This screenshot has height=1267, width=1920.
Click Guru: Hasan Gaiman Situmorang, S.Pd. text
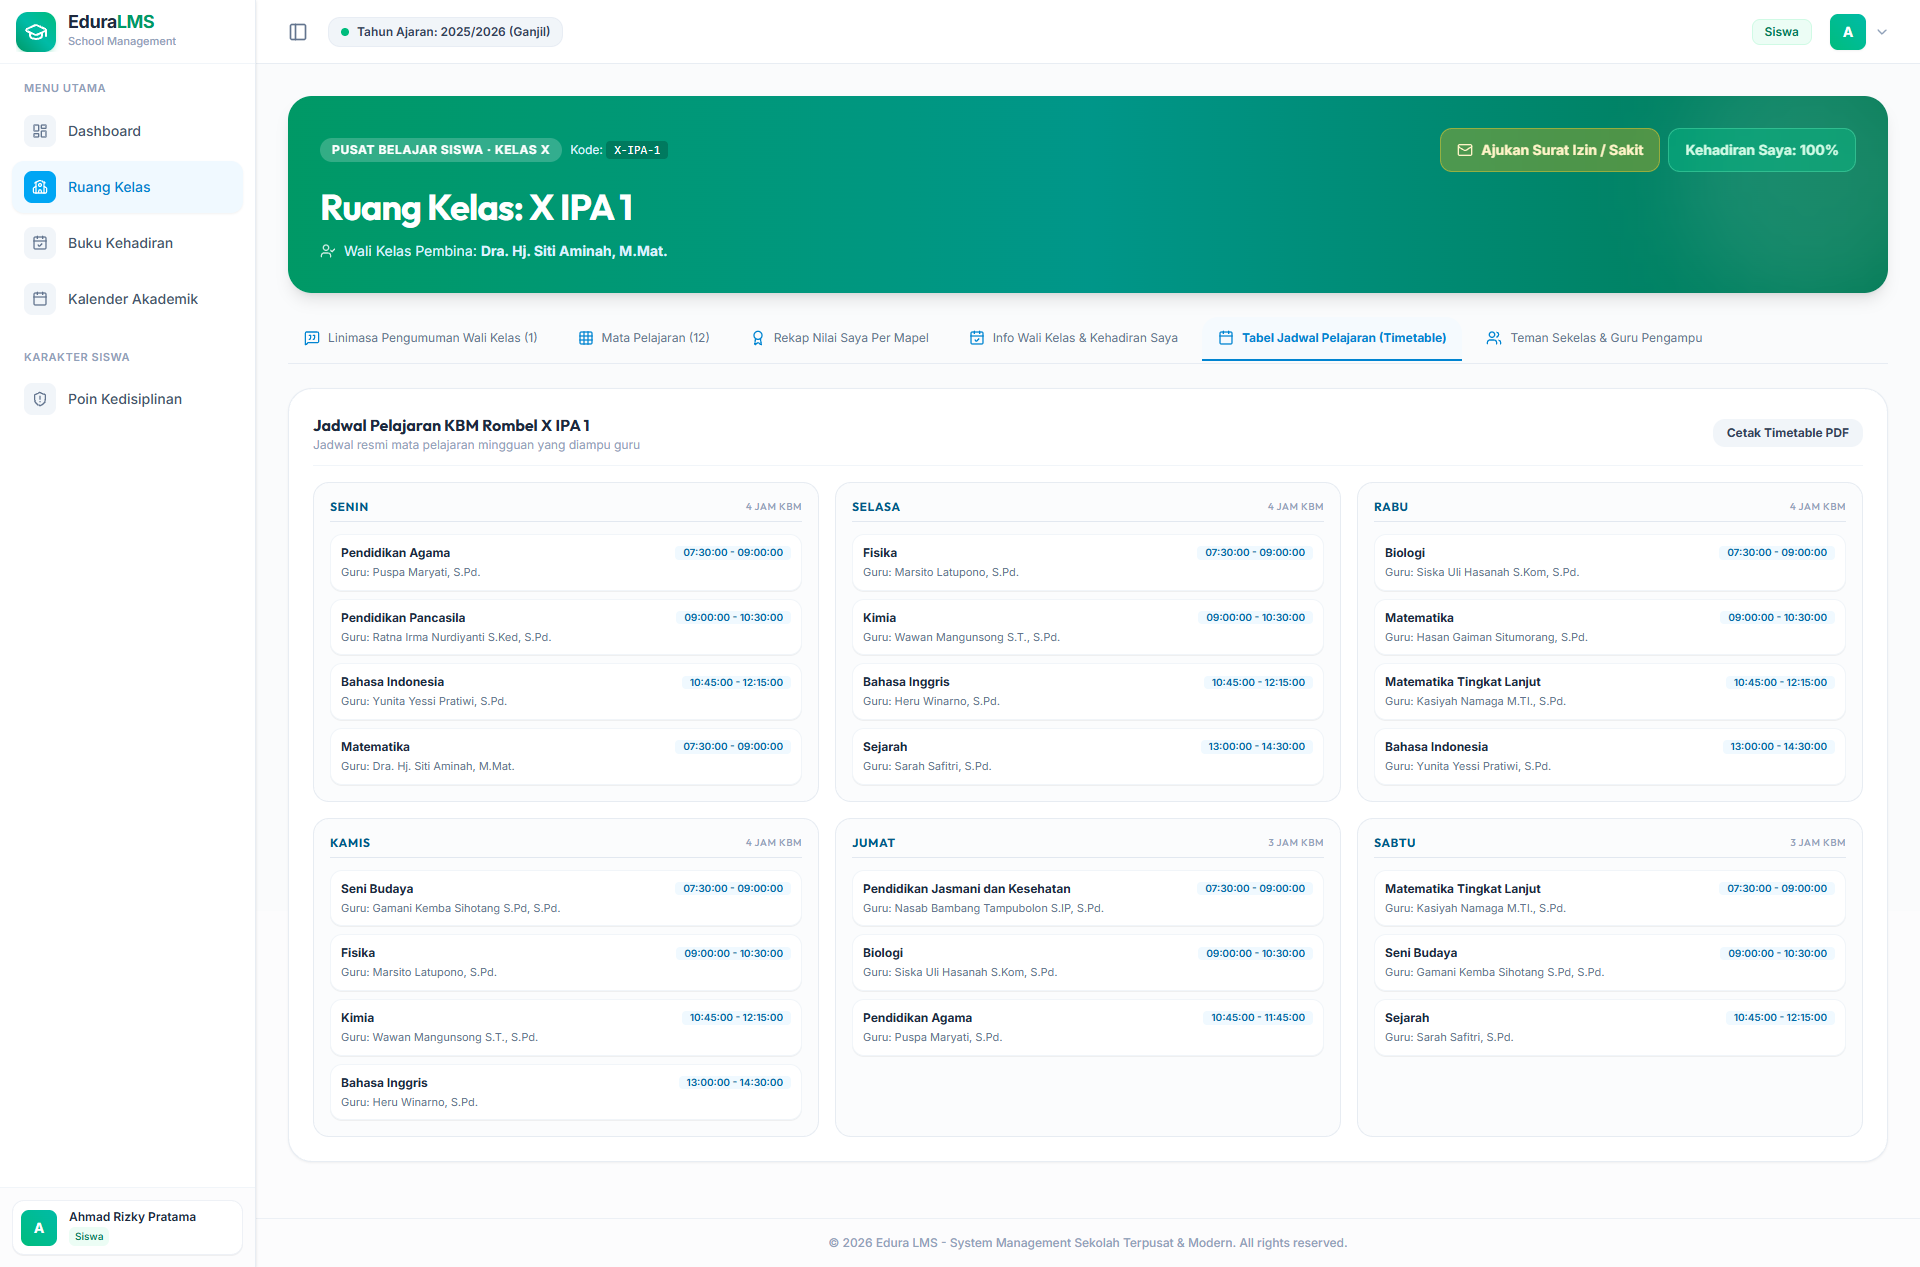click(x=1486, y=637)
